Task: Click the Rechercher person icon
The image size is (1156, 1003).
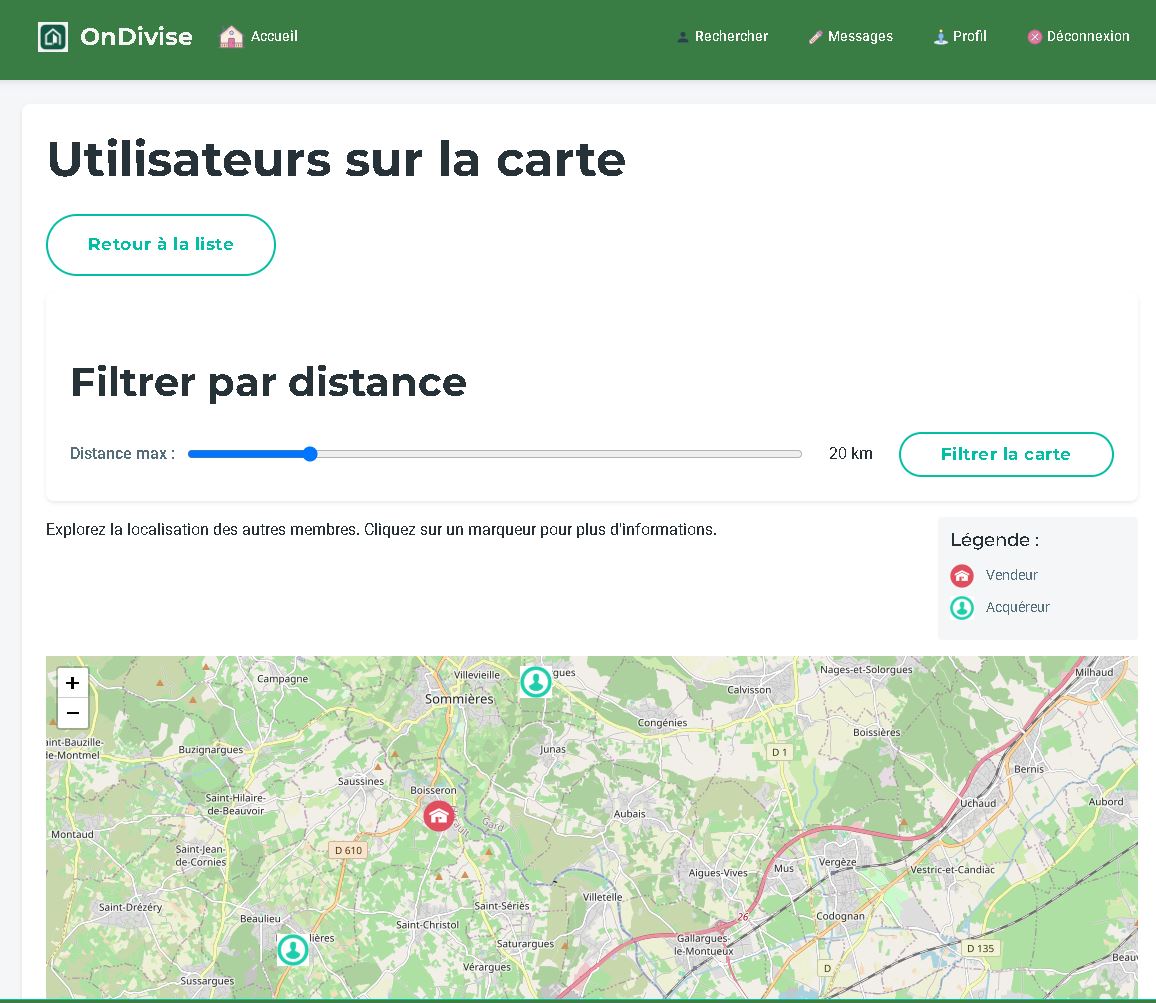Action: coord(683,37)
